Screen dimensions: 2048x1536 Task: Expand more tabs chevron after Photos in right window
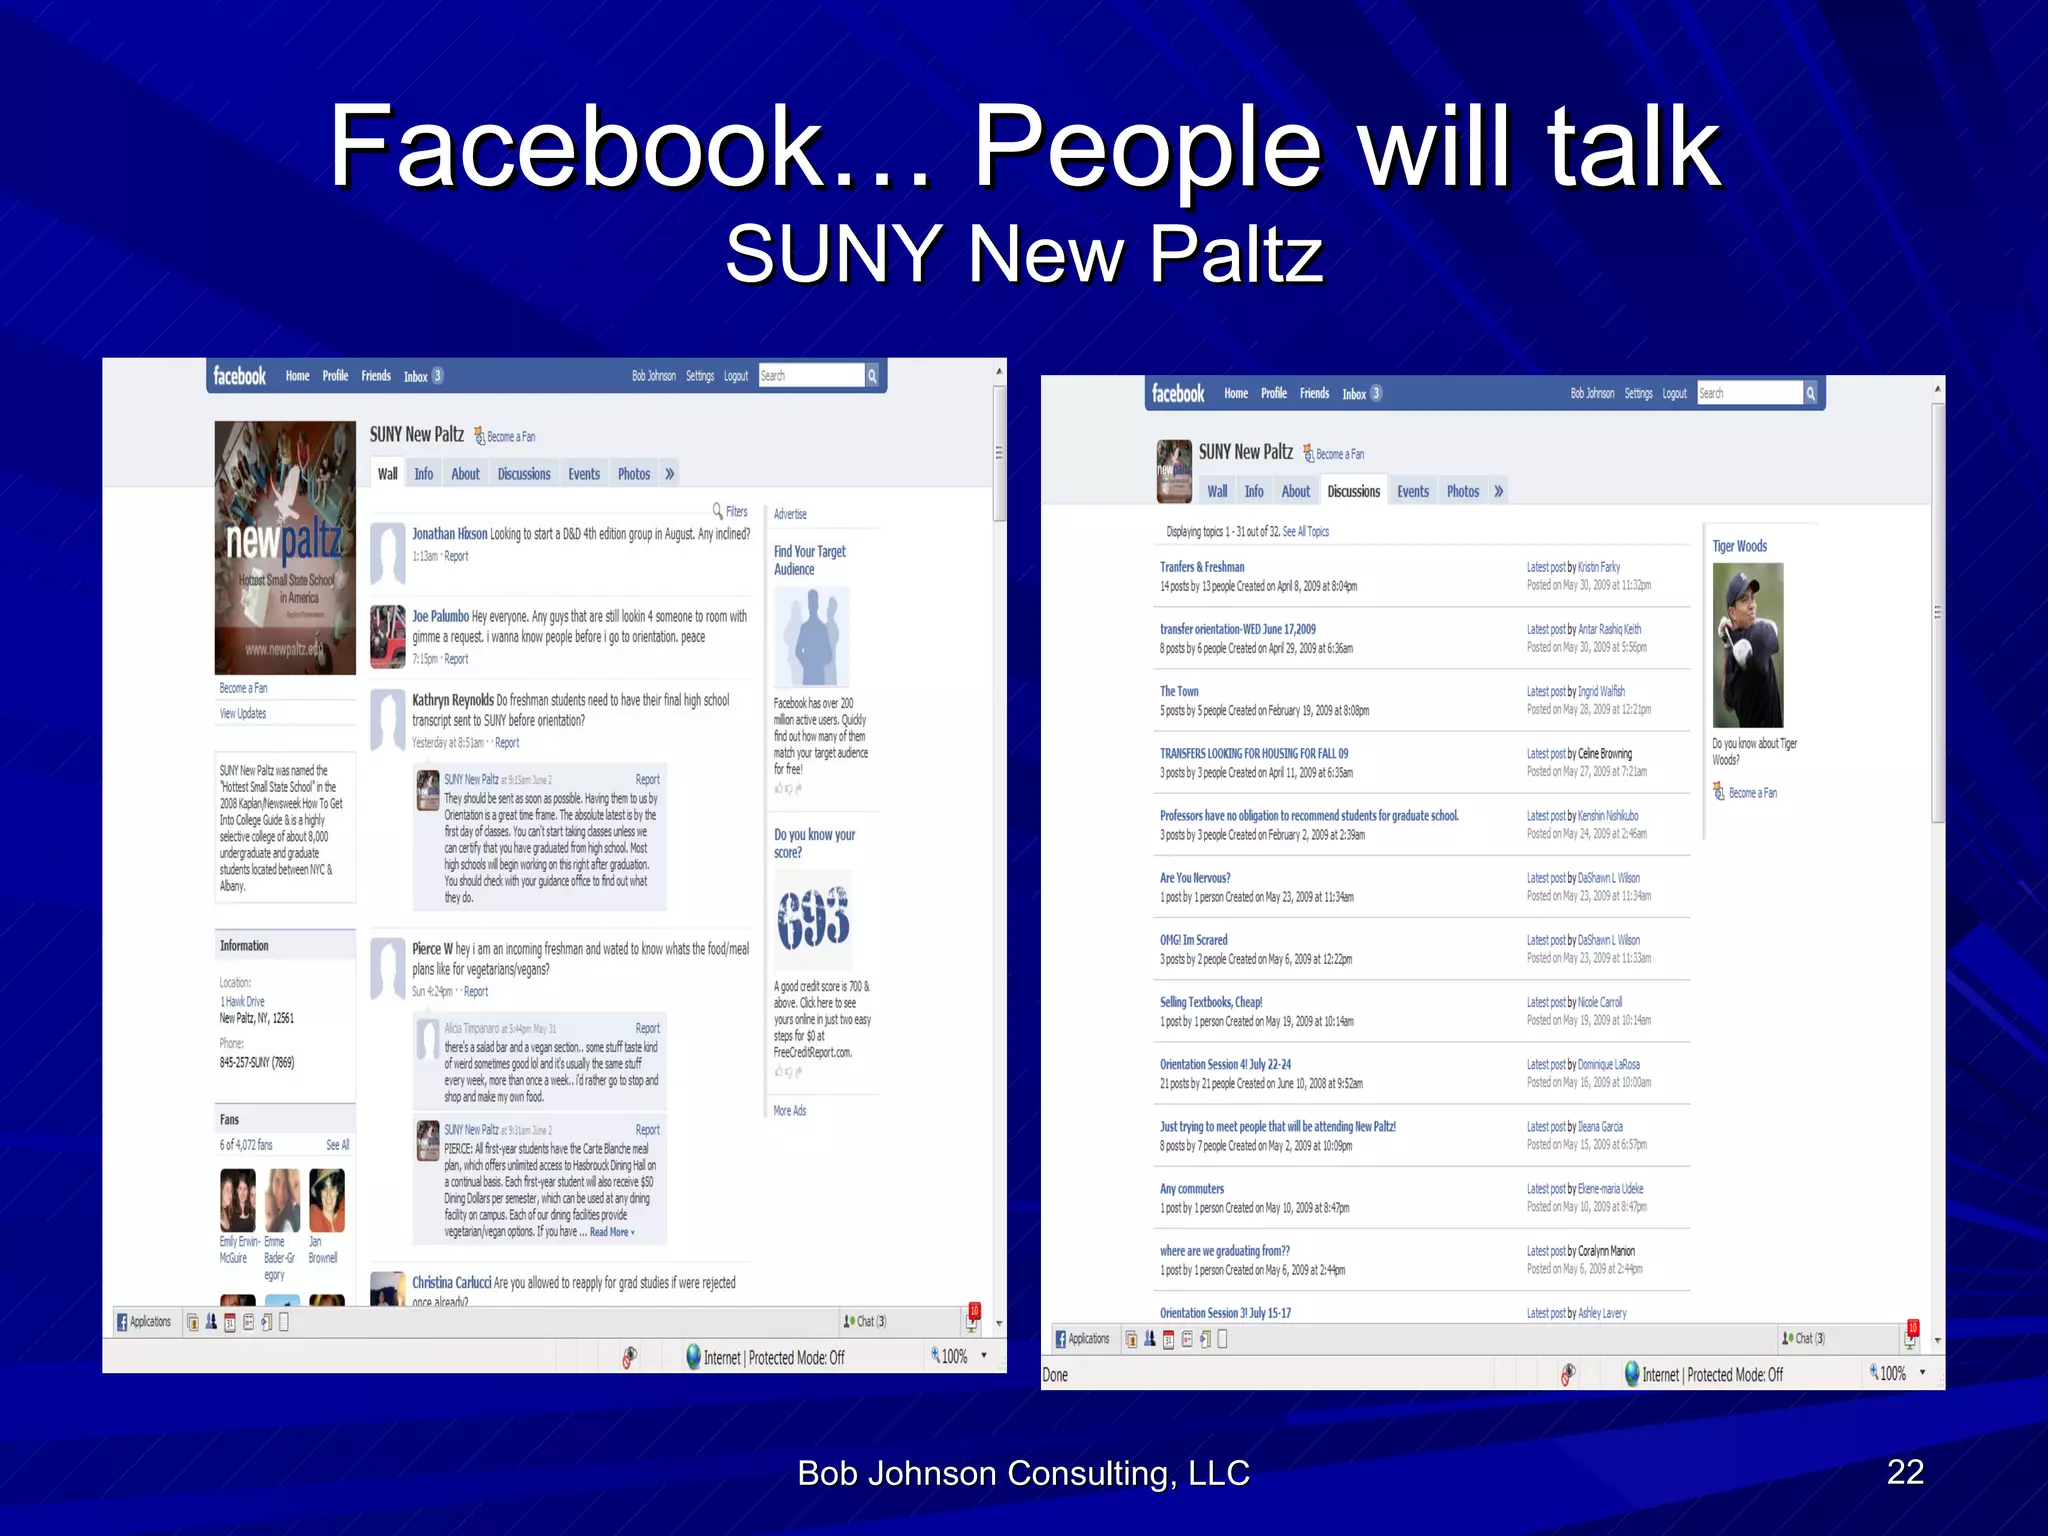[x=1498, y=492]
